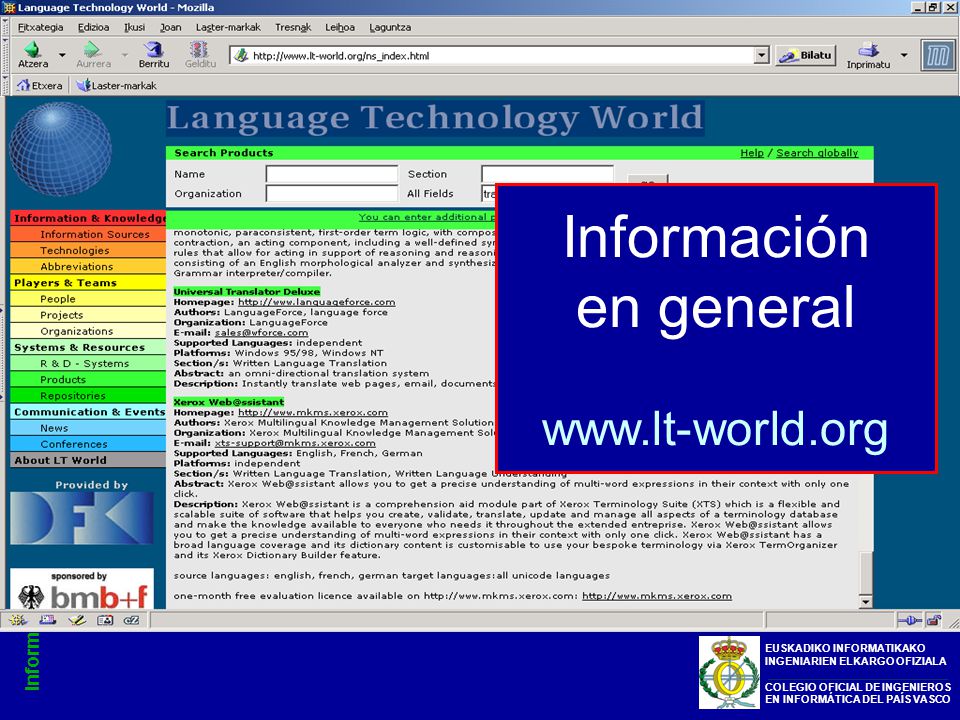Click the Composer icon in status bar
The height and width of the screenshot is (720, 960).
pos(77,620)
